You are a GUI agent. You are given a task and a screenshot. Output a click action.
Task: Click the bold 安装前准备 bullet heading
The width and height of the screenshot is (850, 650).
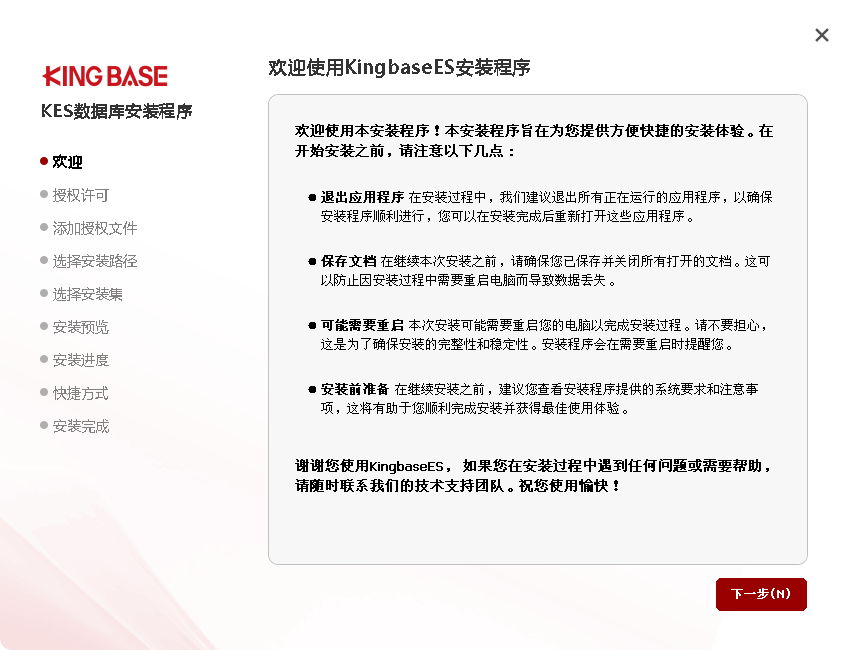355,389
